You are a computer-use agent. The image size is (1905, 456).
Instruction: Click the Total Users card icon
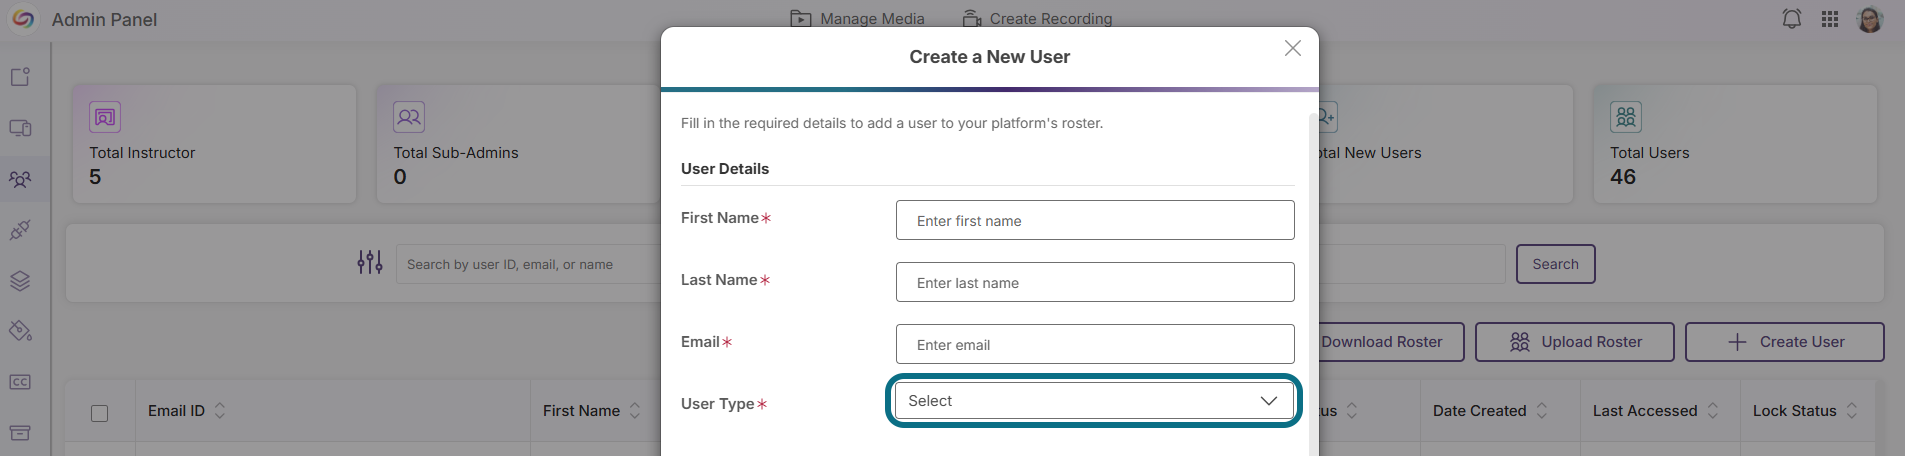[x=1626, y=117]
